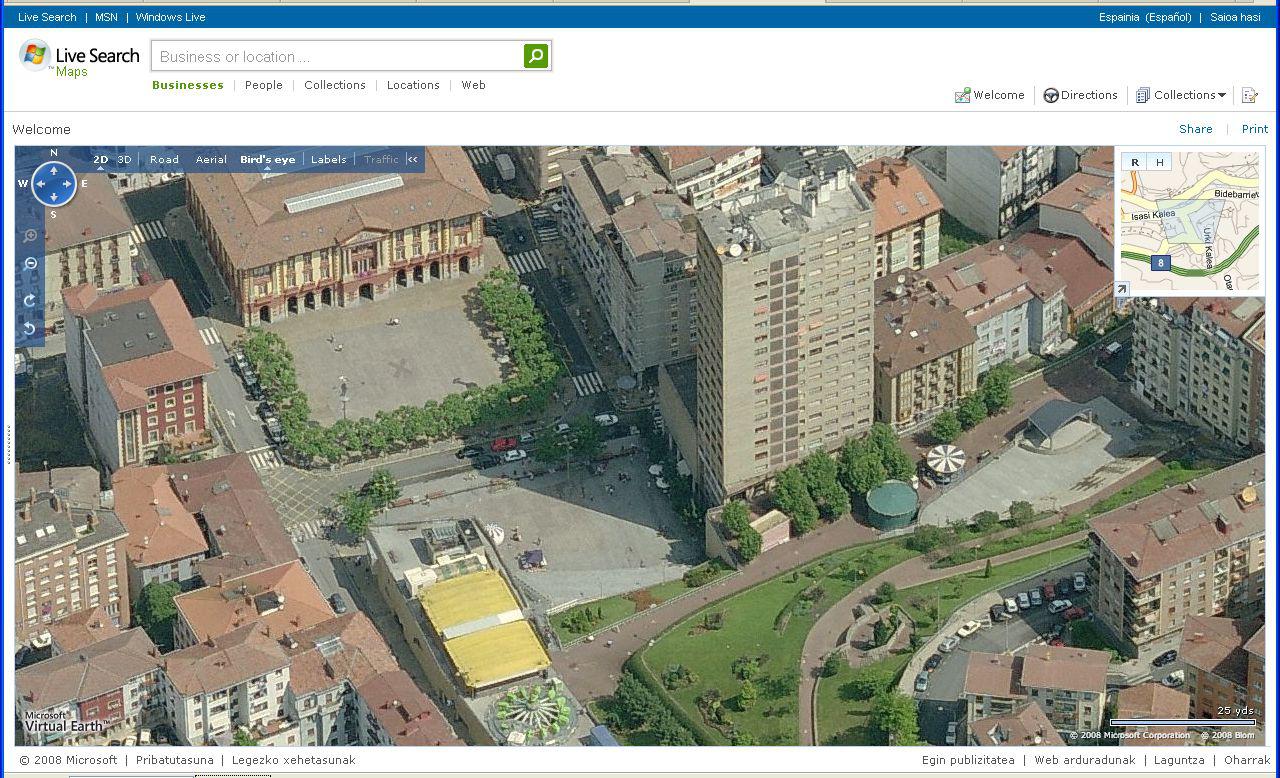Choose the Web search category

[473, 85]
